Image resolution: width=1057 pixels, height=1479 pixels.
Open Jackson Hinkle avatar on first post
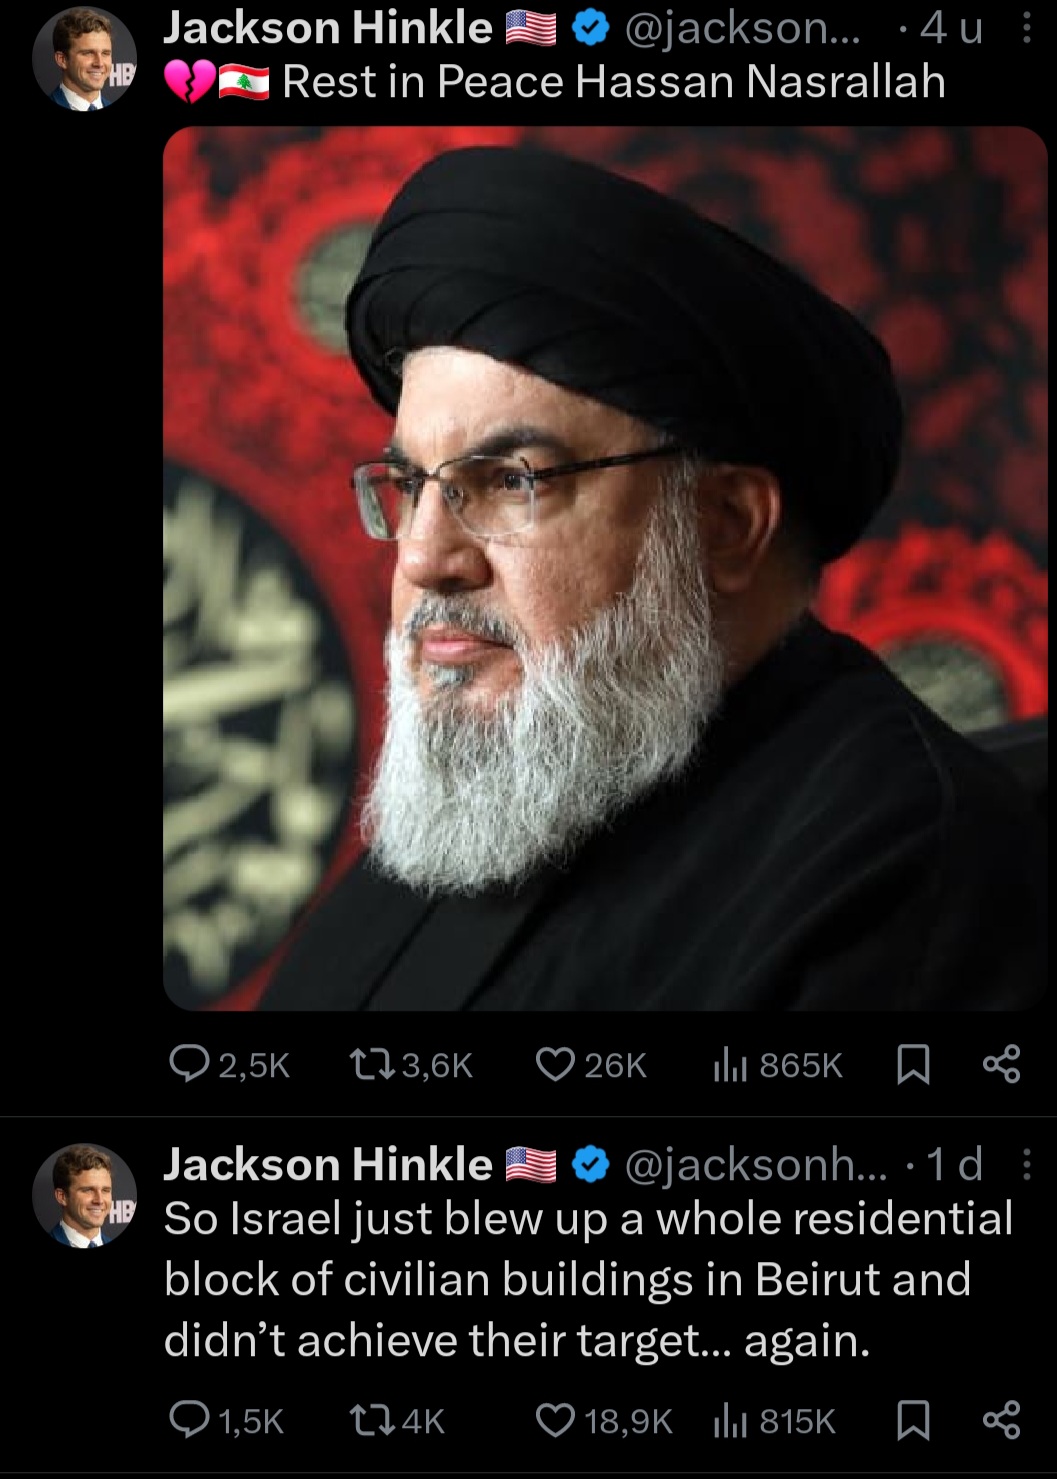click(84, 59)
